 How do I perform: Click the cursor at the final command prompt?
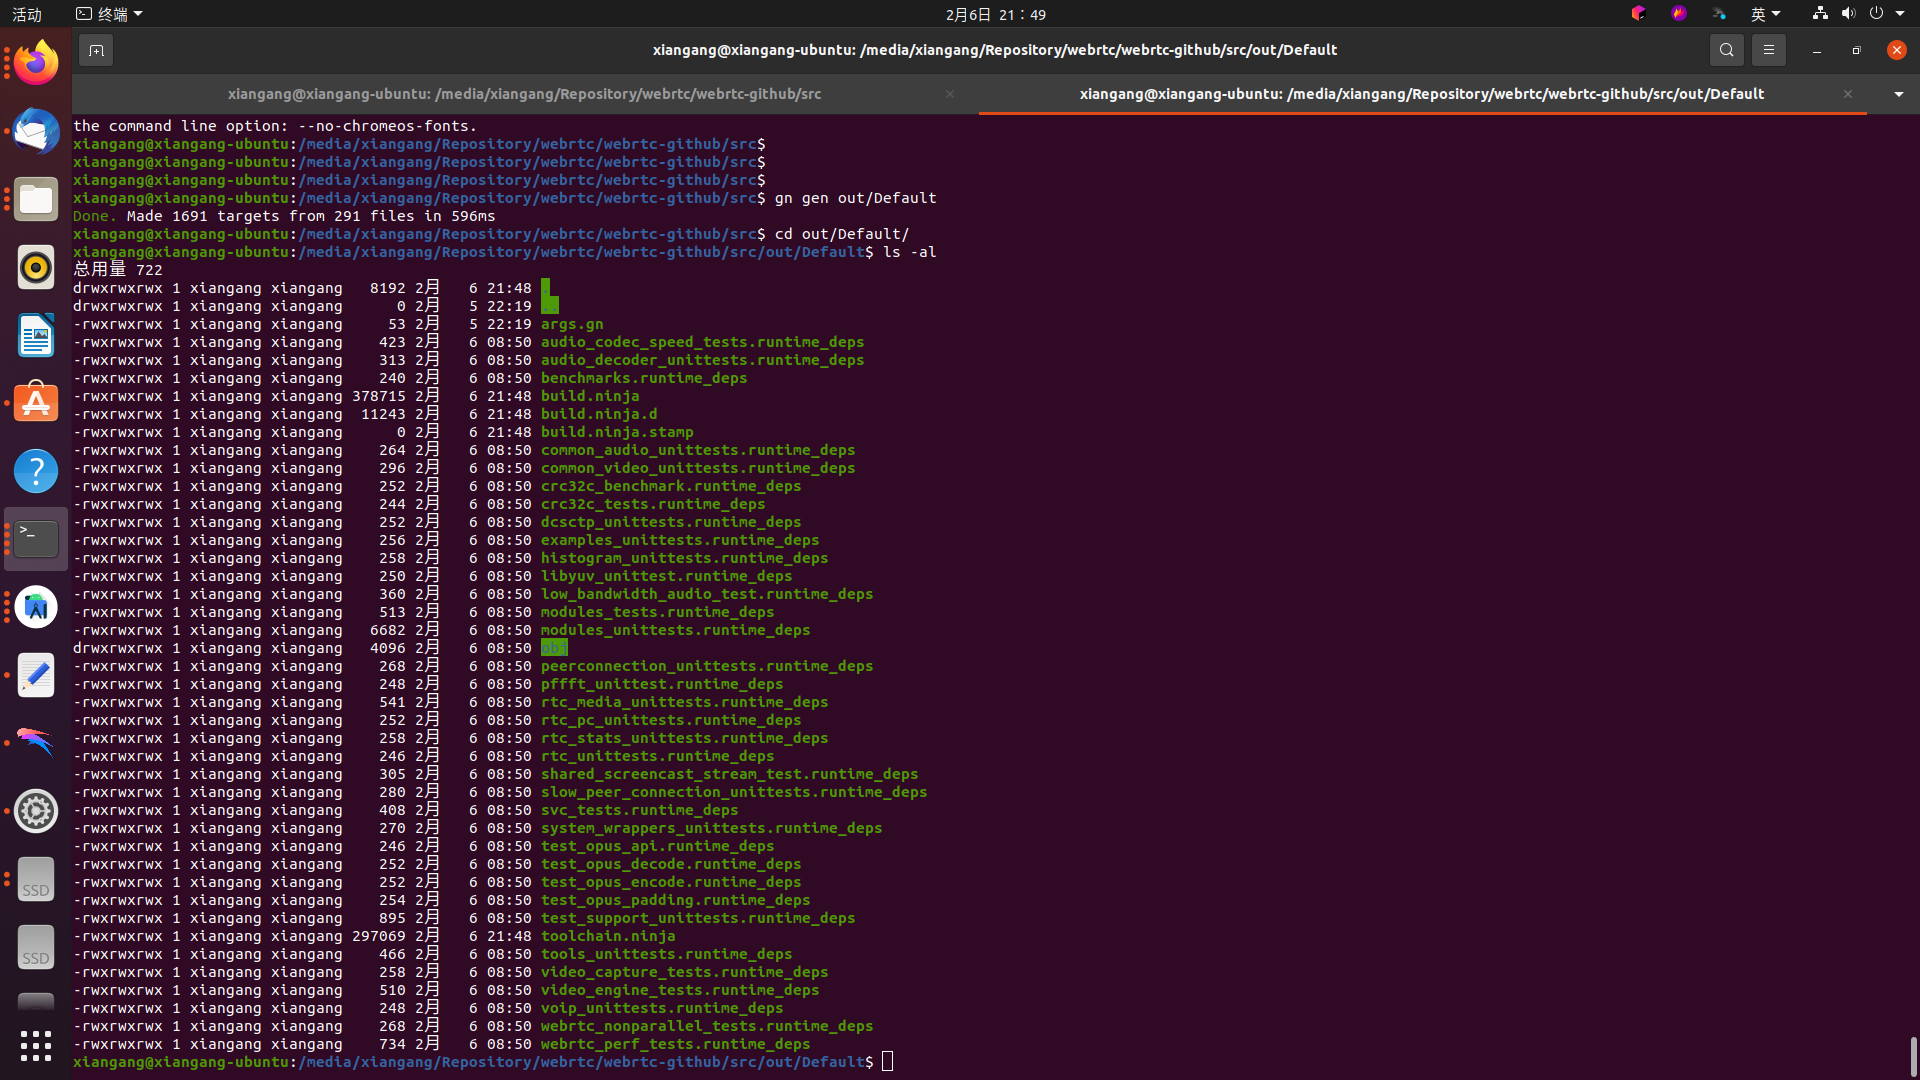[x=887, y=1062]
